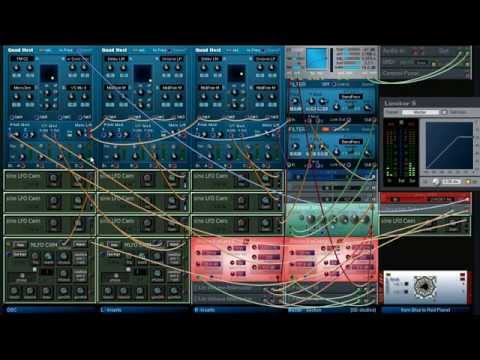
Task: Click the blue display of the analyzer module
Action: (317, 59)
